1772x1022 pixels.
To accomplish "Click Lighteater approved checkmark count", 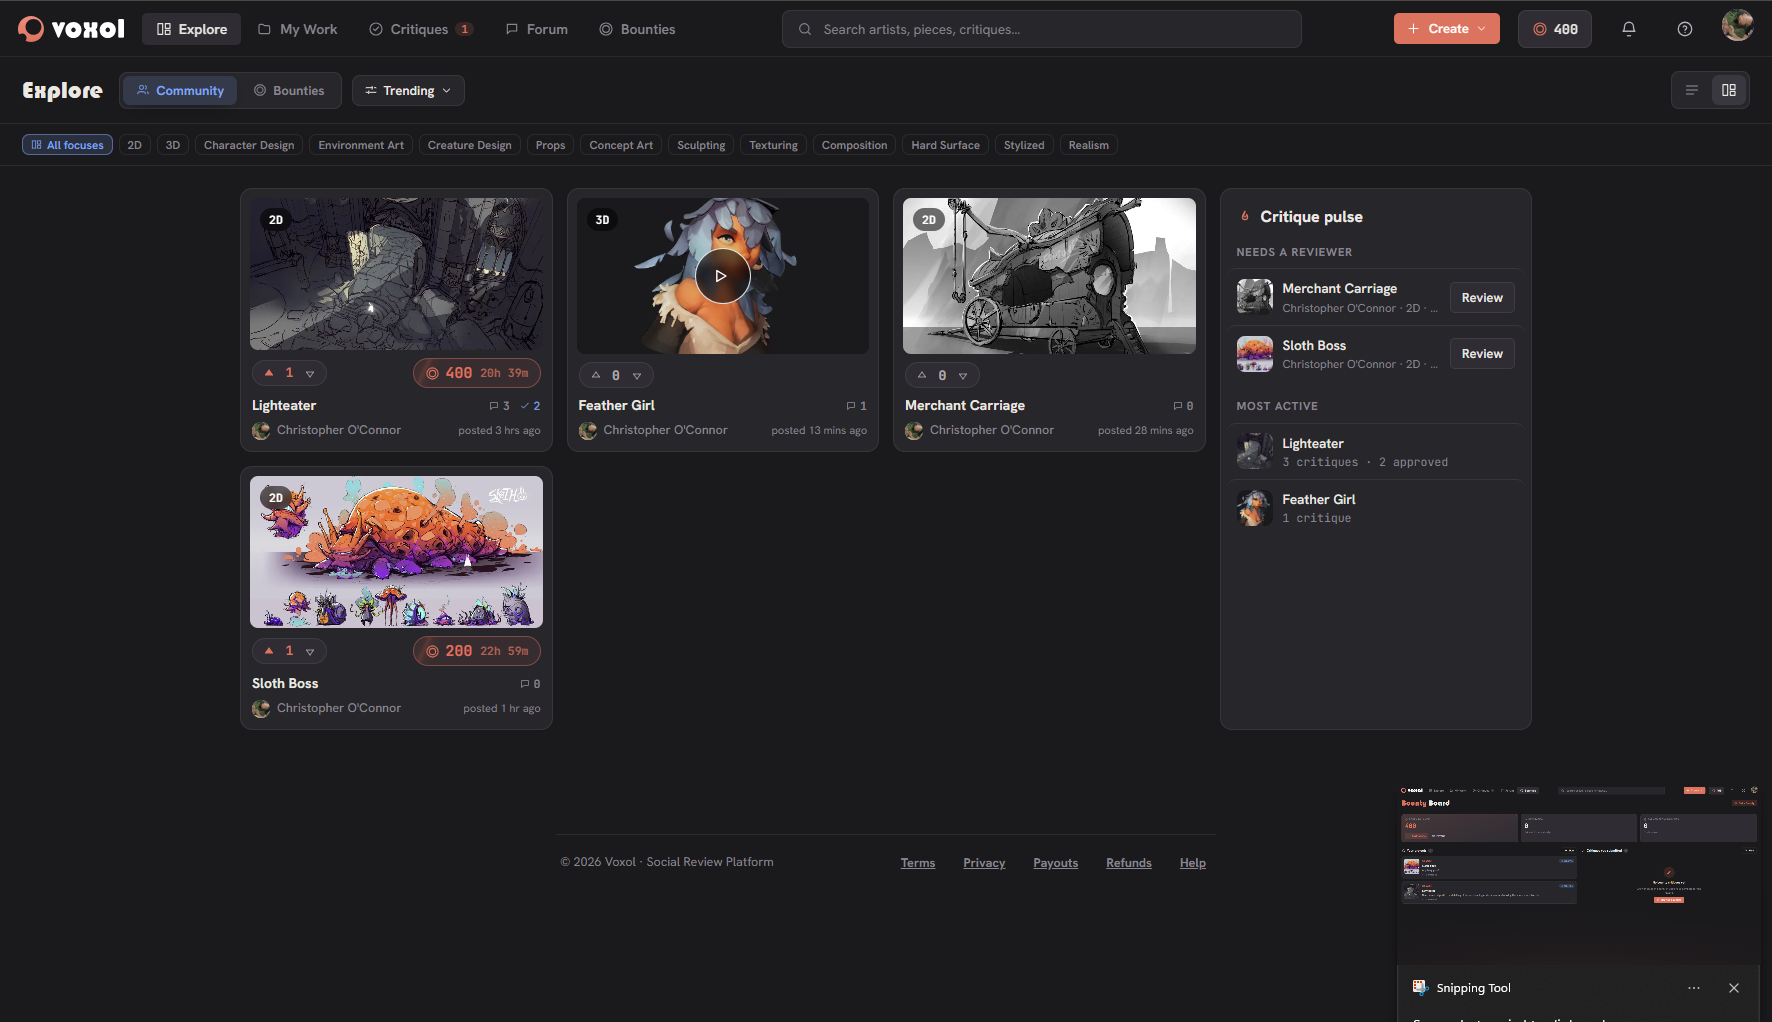I will (531, 406).
